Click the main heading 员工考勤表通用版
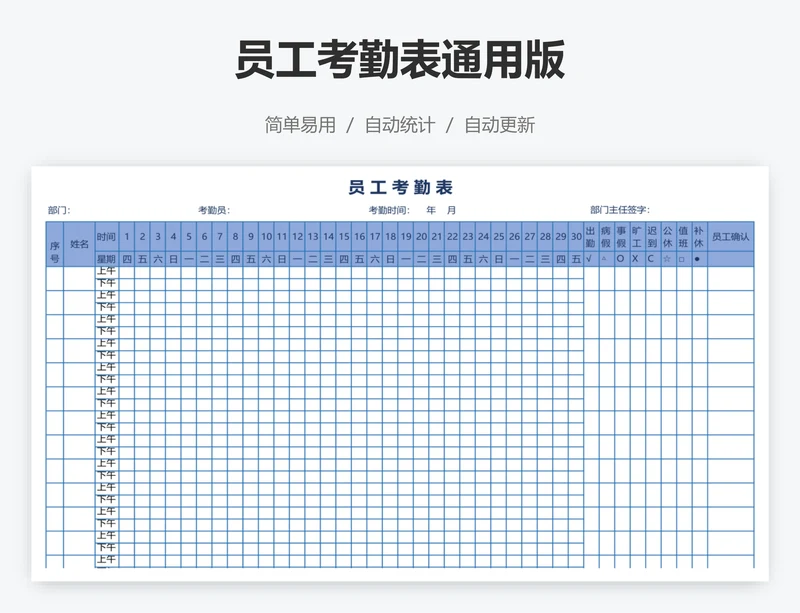Viewport: 800px width, 613px height. click(x=399, y=60)
